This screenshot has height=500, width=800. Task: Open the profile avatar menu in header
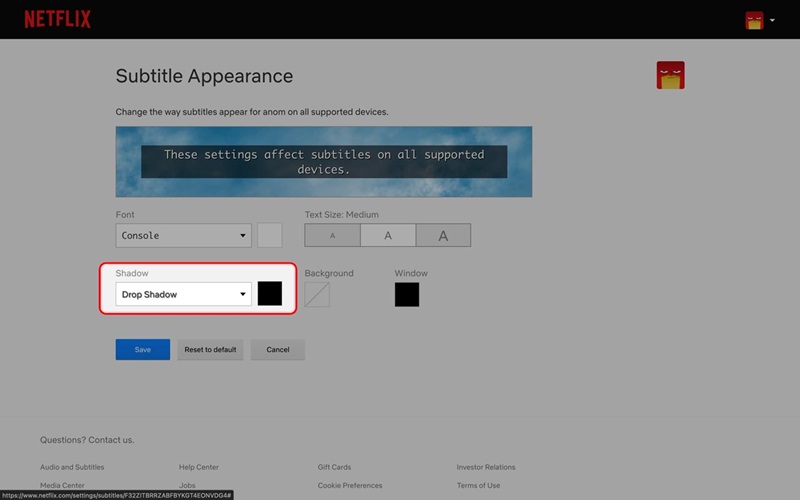(x=754, y=20)
